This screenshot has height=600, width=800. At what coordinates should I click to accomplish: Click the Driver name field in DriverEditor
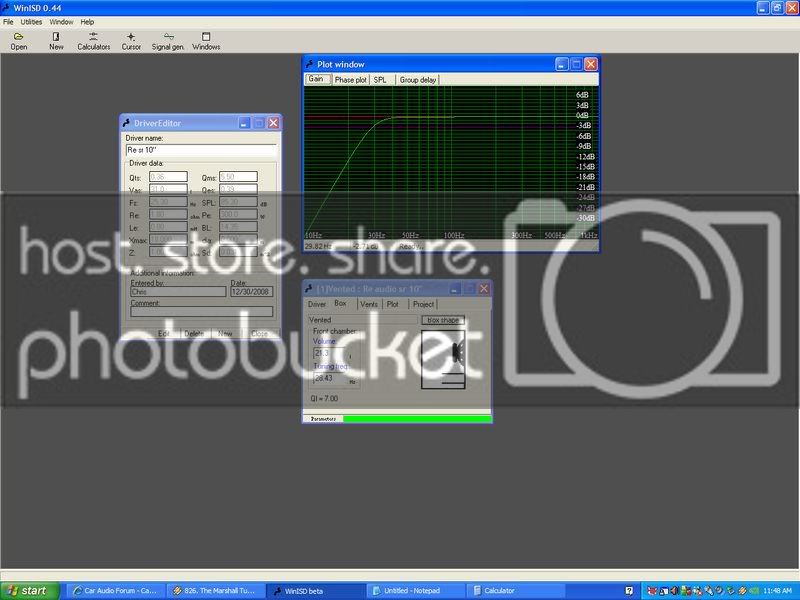pos(201,150)
